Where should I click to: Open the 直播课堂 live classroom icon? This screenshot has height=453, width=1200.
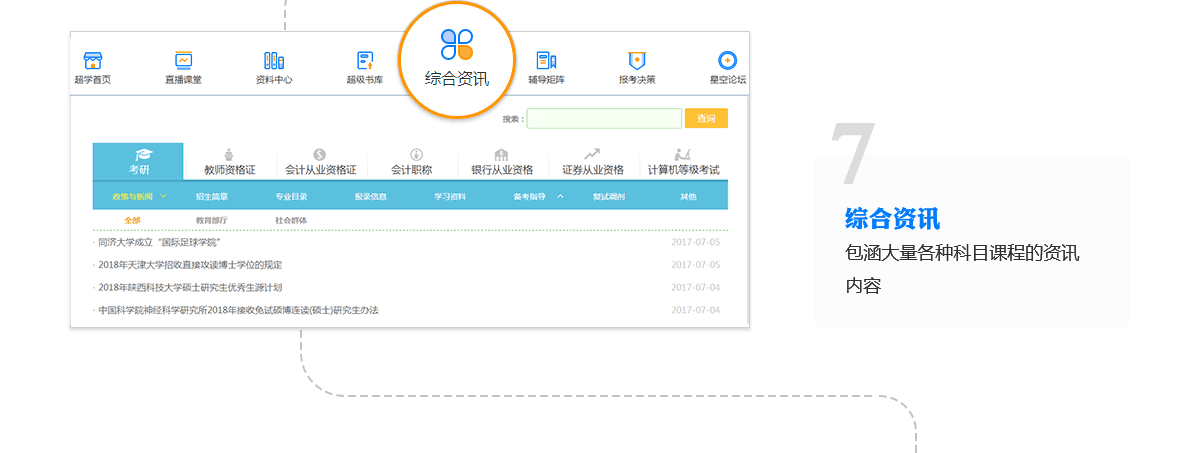(183, 61)
